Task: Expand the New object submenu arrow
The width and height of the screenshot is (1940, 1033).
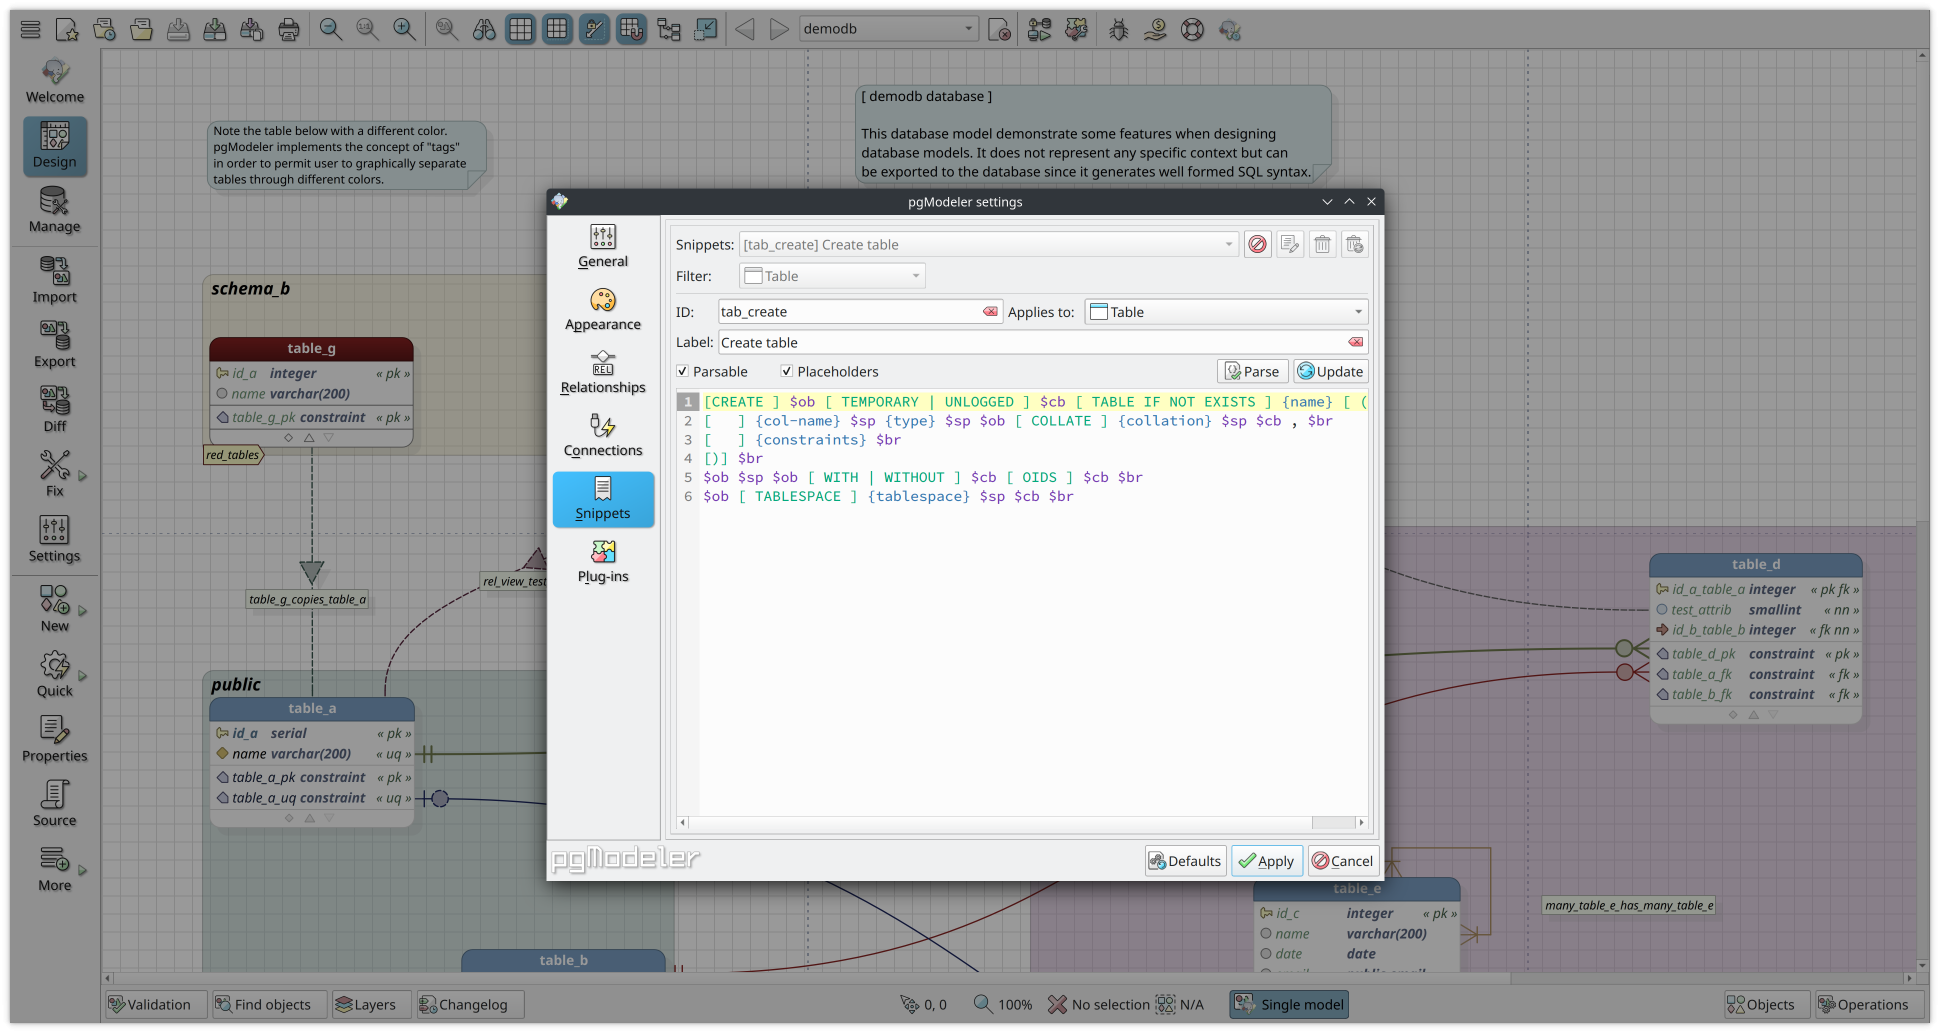Action: click(x=83, y=611)
